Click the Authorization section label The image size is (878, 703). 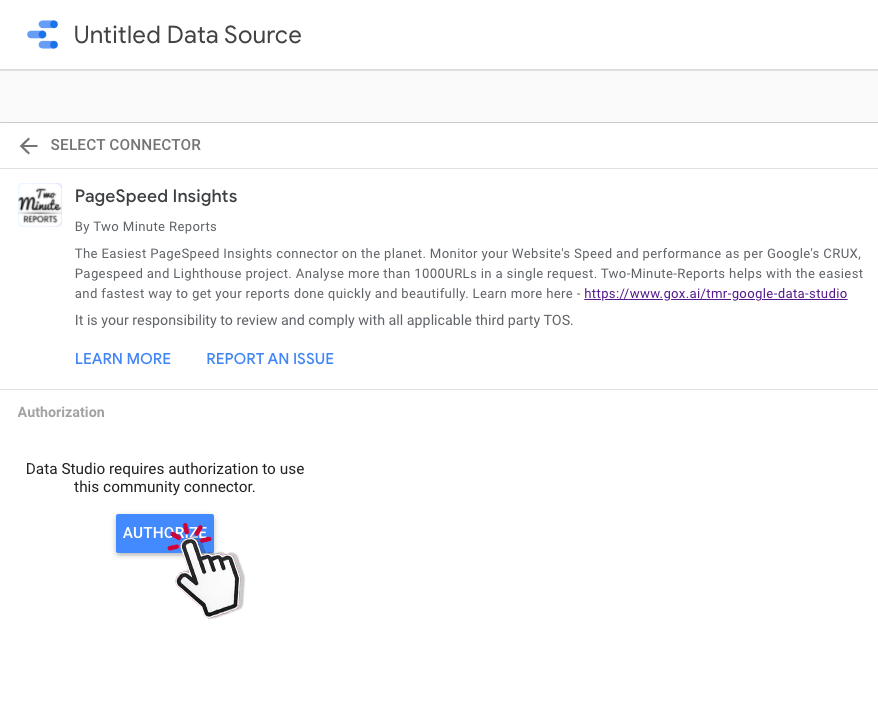[x=61, y=412]
